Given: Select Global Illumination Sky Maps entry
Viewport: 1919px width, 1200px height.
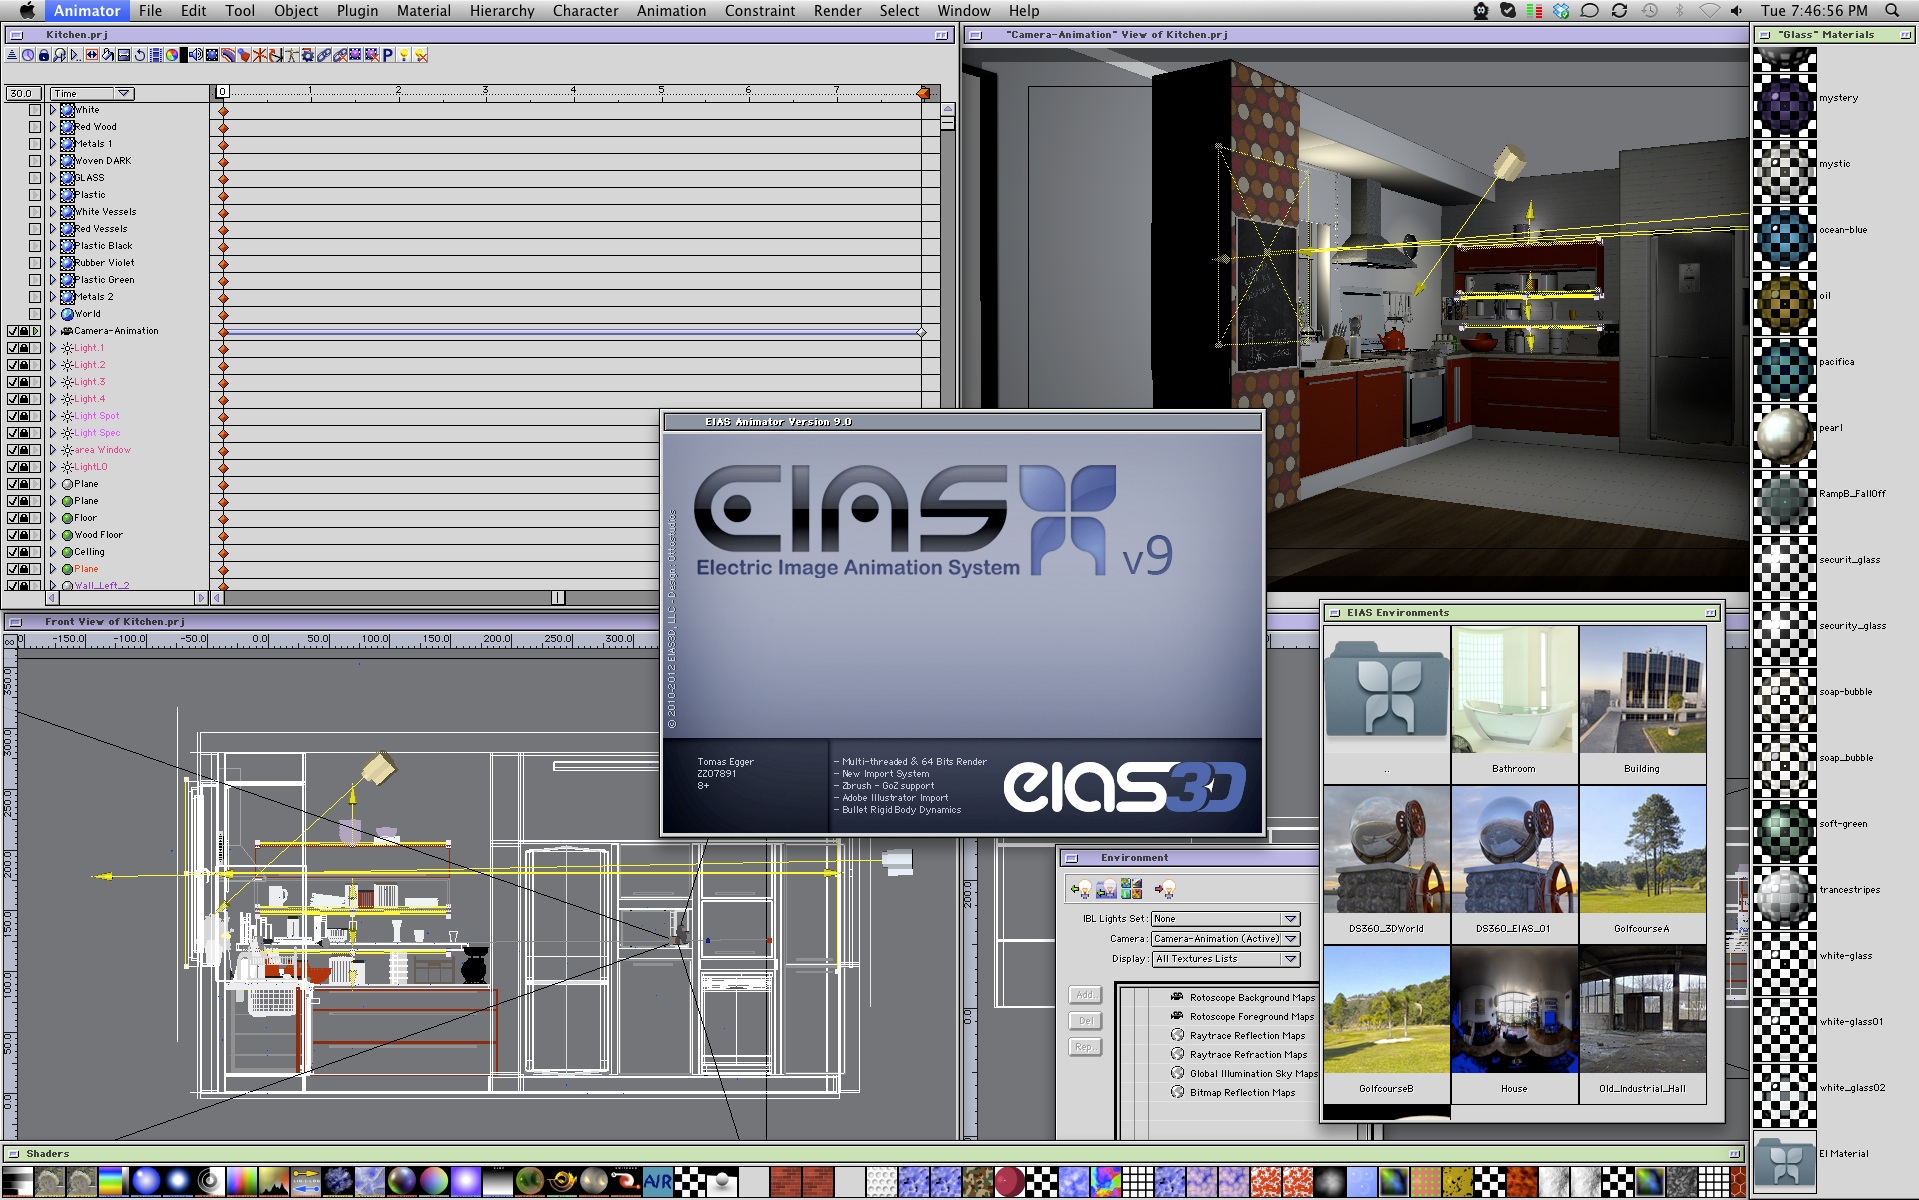Looking at the screenshot, I should click(x=1254, y=1074).
